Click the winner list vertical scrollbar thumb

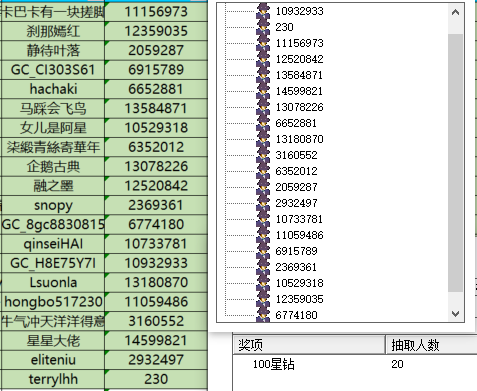455,163
